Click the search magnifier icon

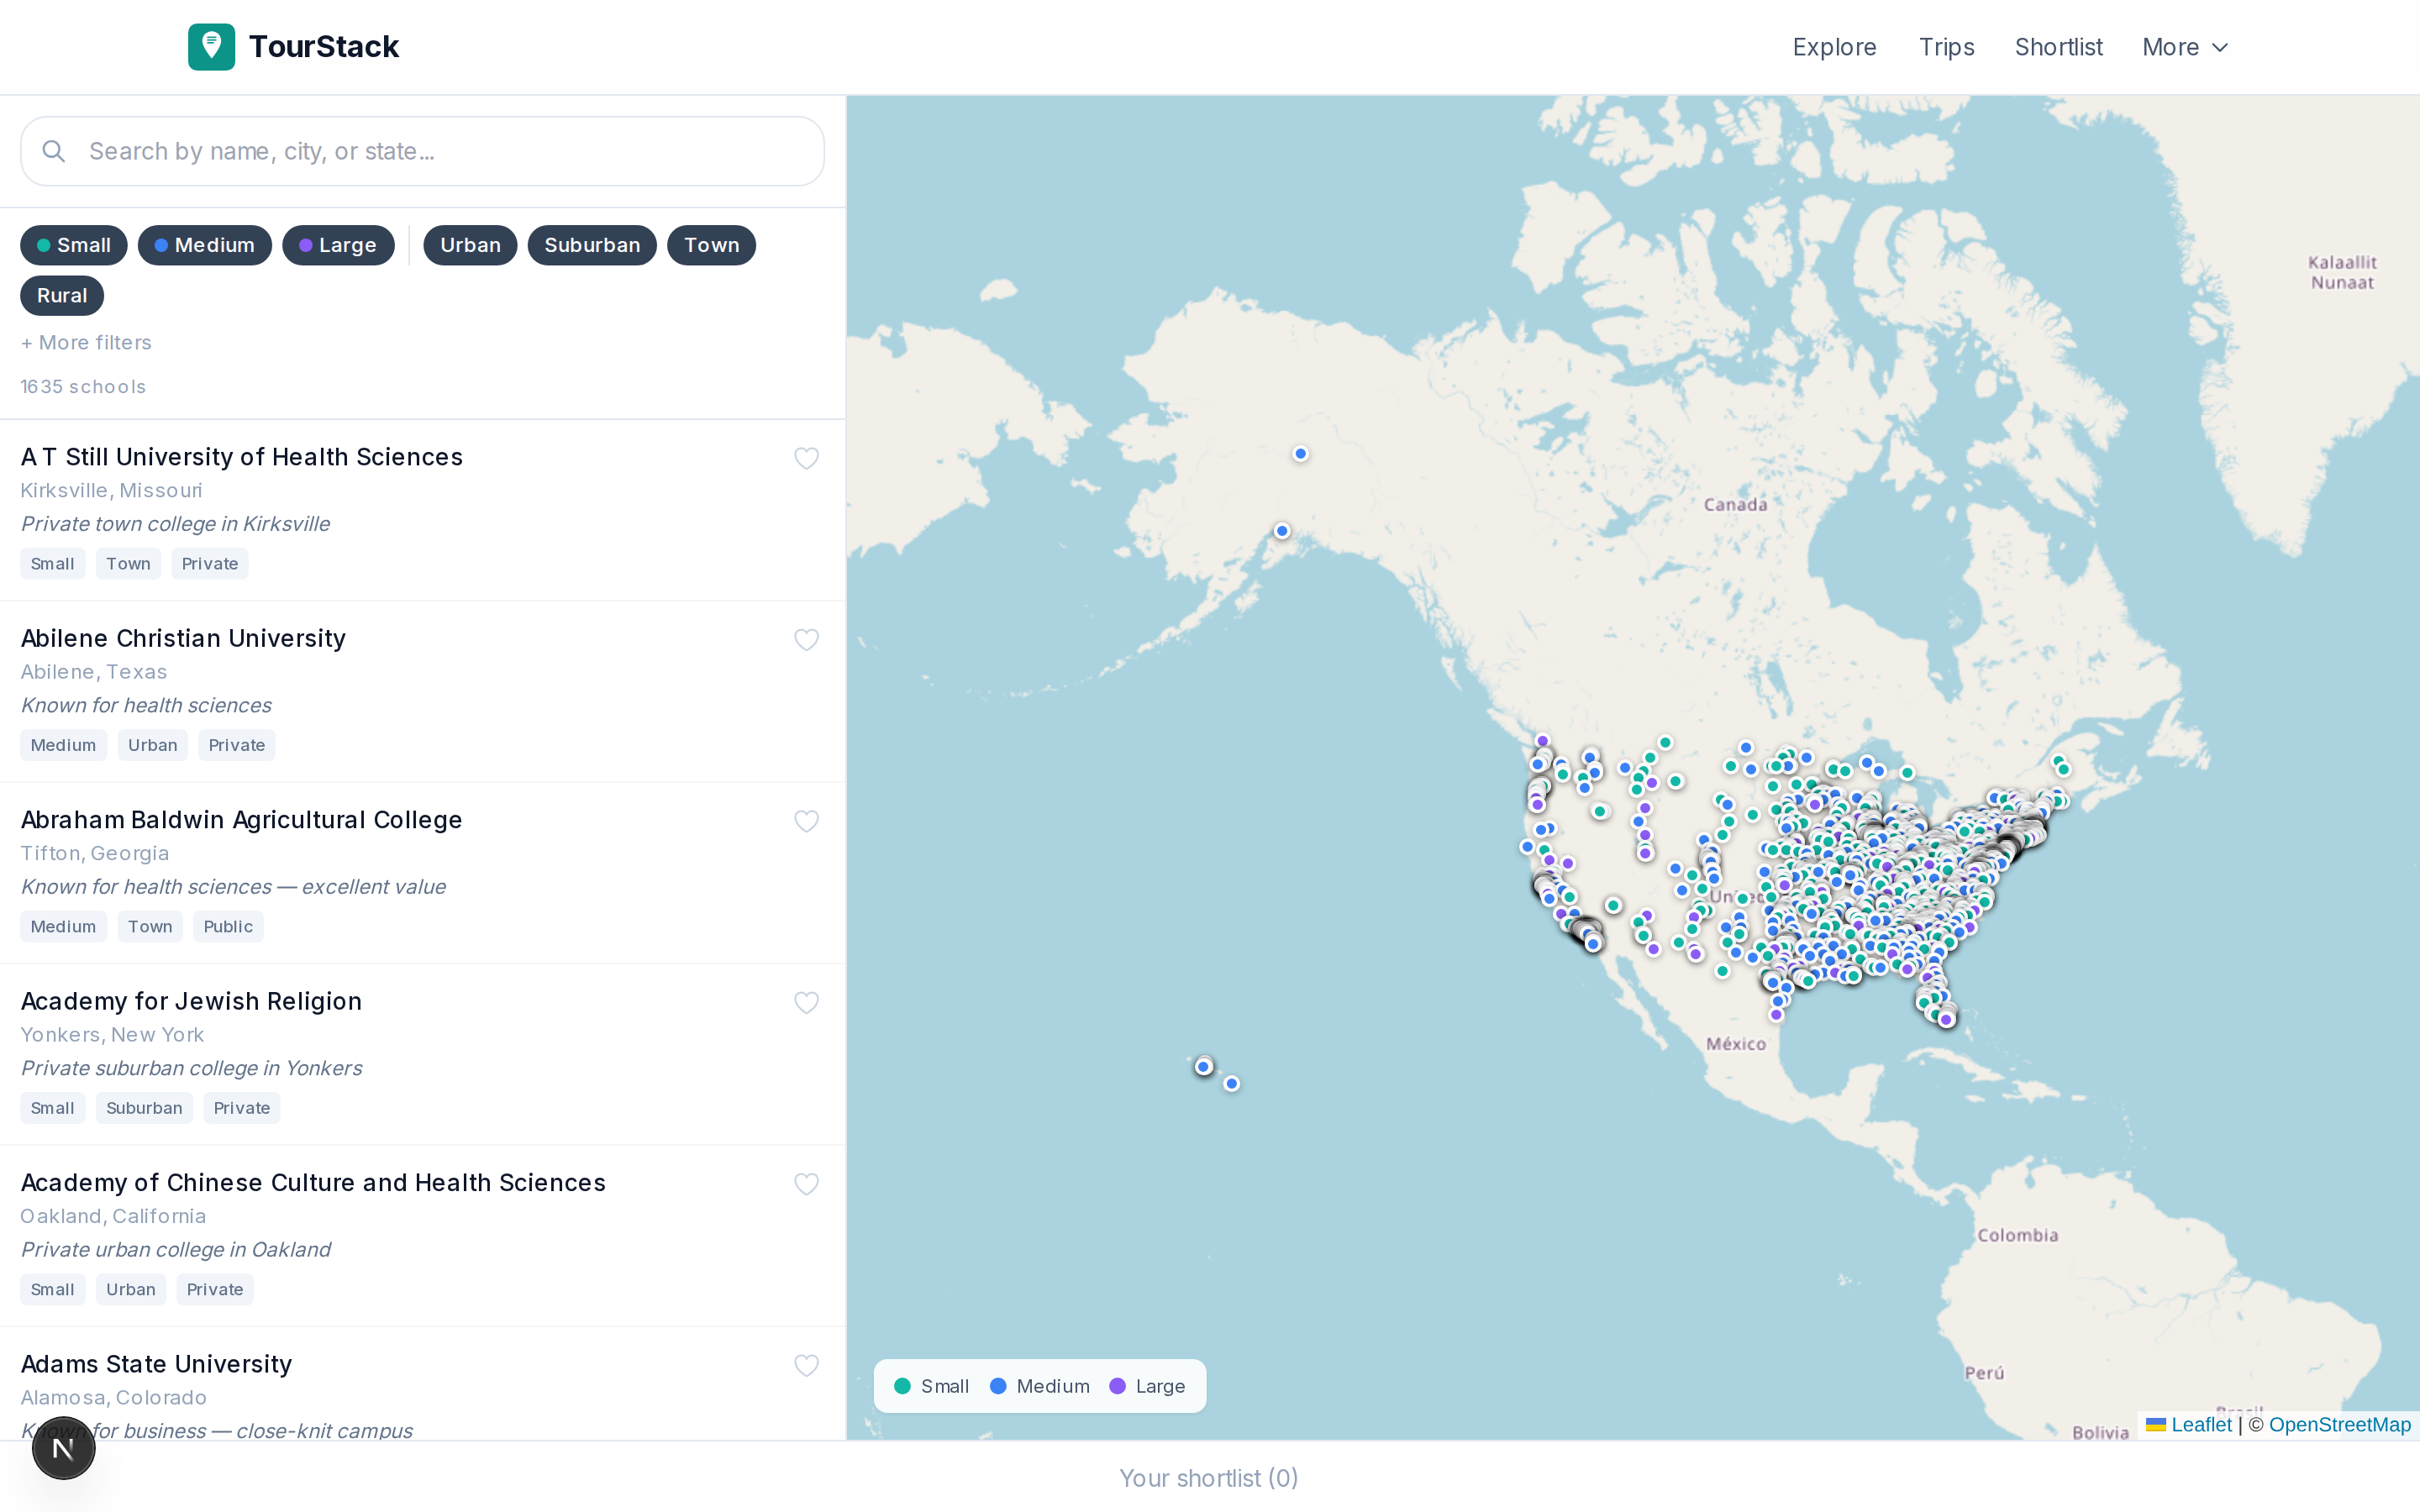point(54,151)
